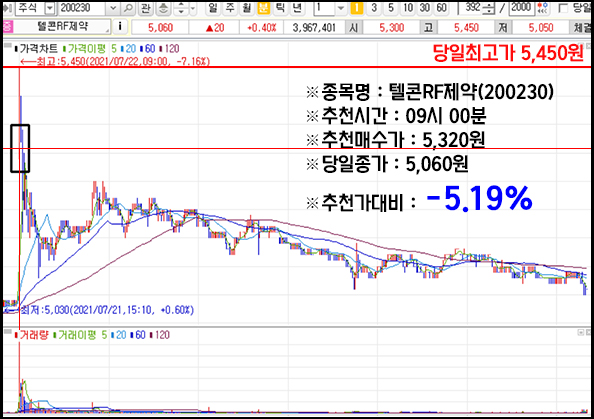Click the 2000 total bars input field

pos(521,8)
